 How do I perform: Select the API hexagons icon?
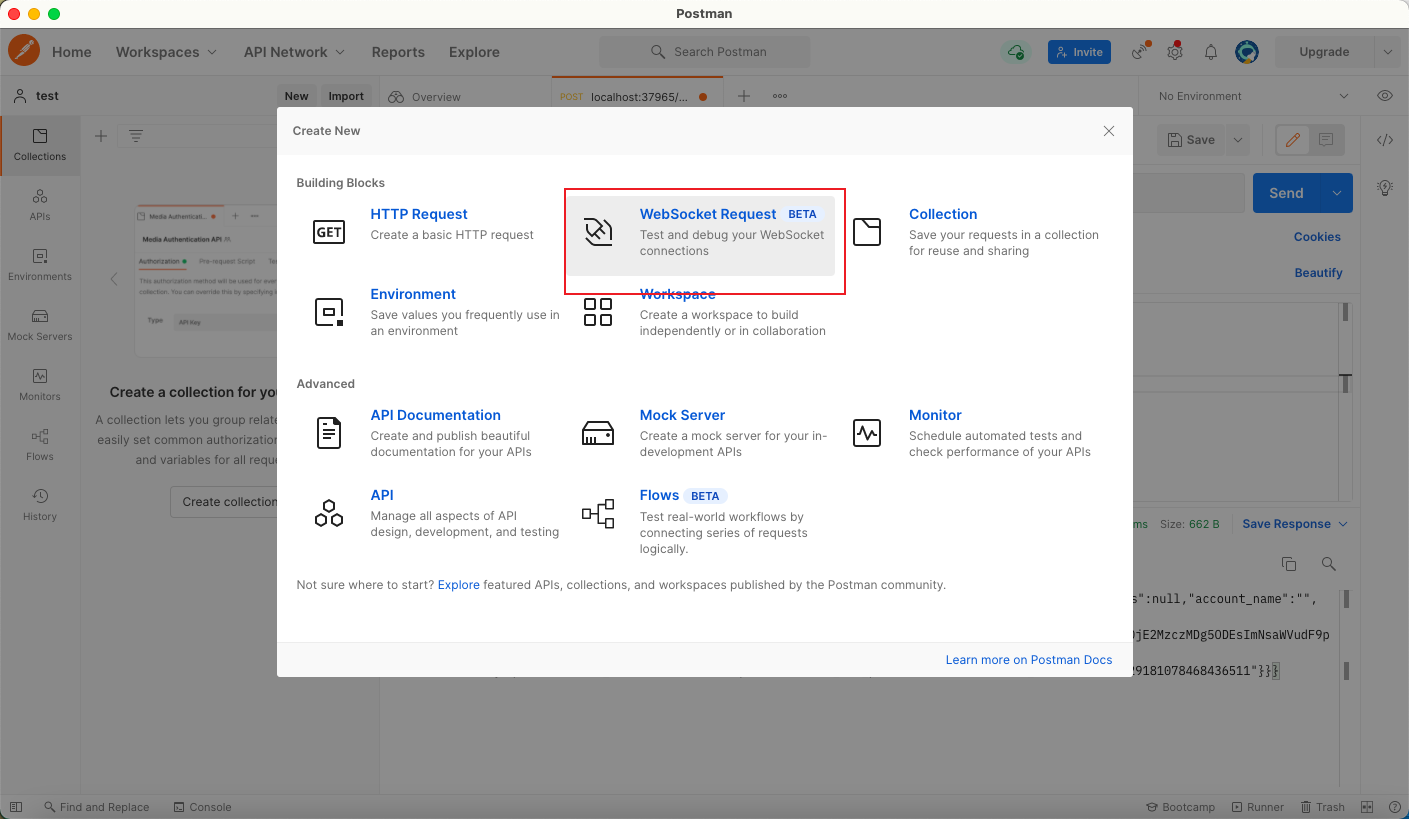pyautogui.click(x=329, y=513)
